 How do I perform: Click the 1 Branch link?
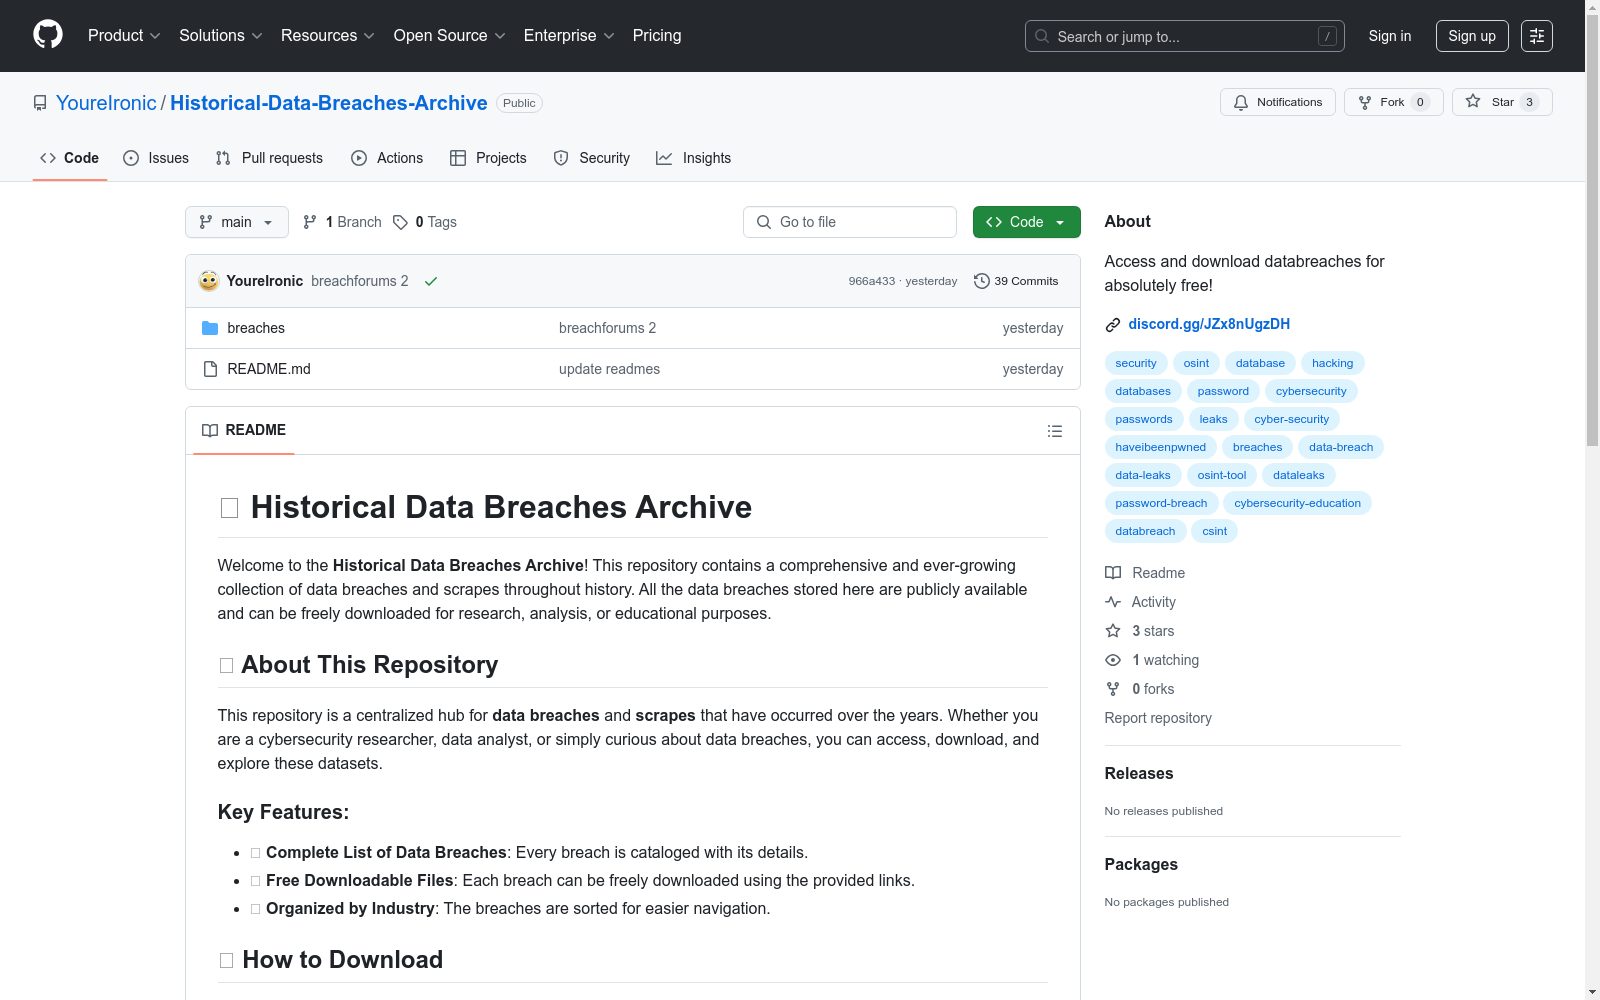coord(342,222)
